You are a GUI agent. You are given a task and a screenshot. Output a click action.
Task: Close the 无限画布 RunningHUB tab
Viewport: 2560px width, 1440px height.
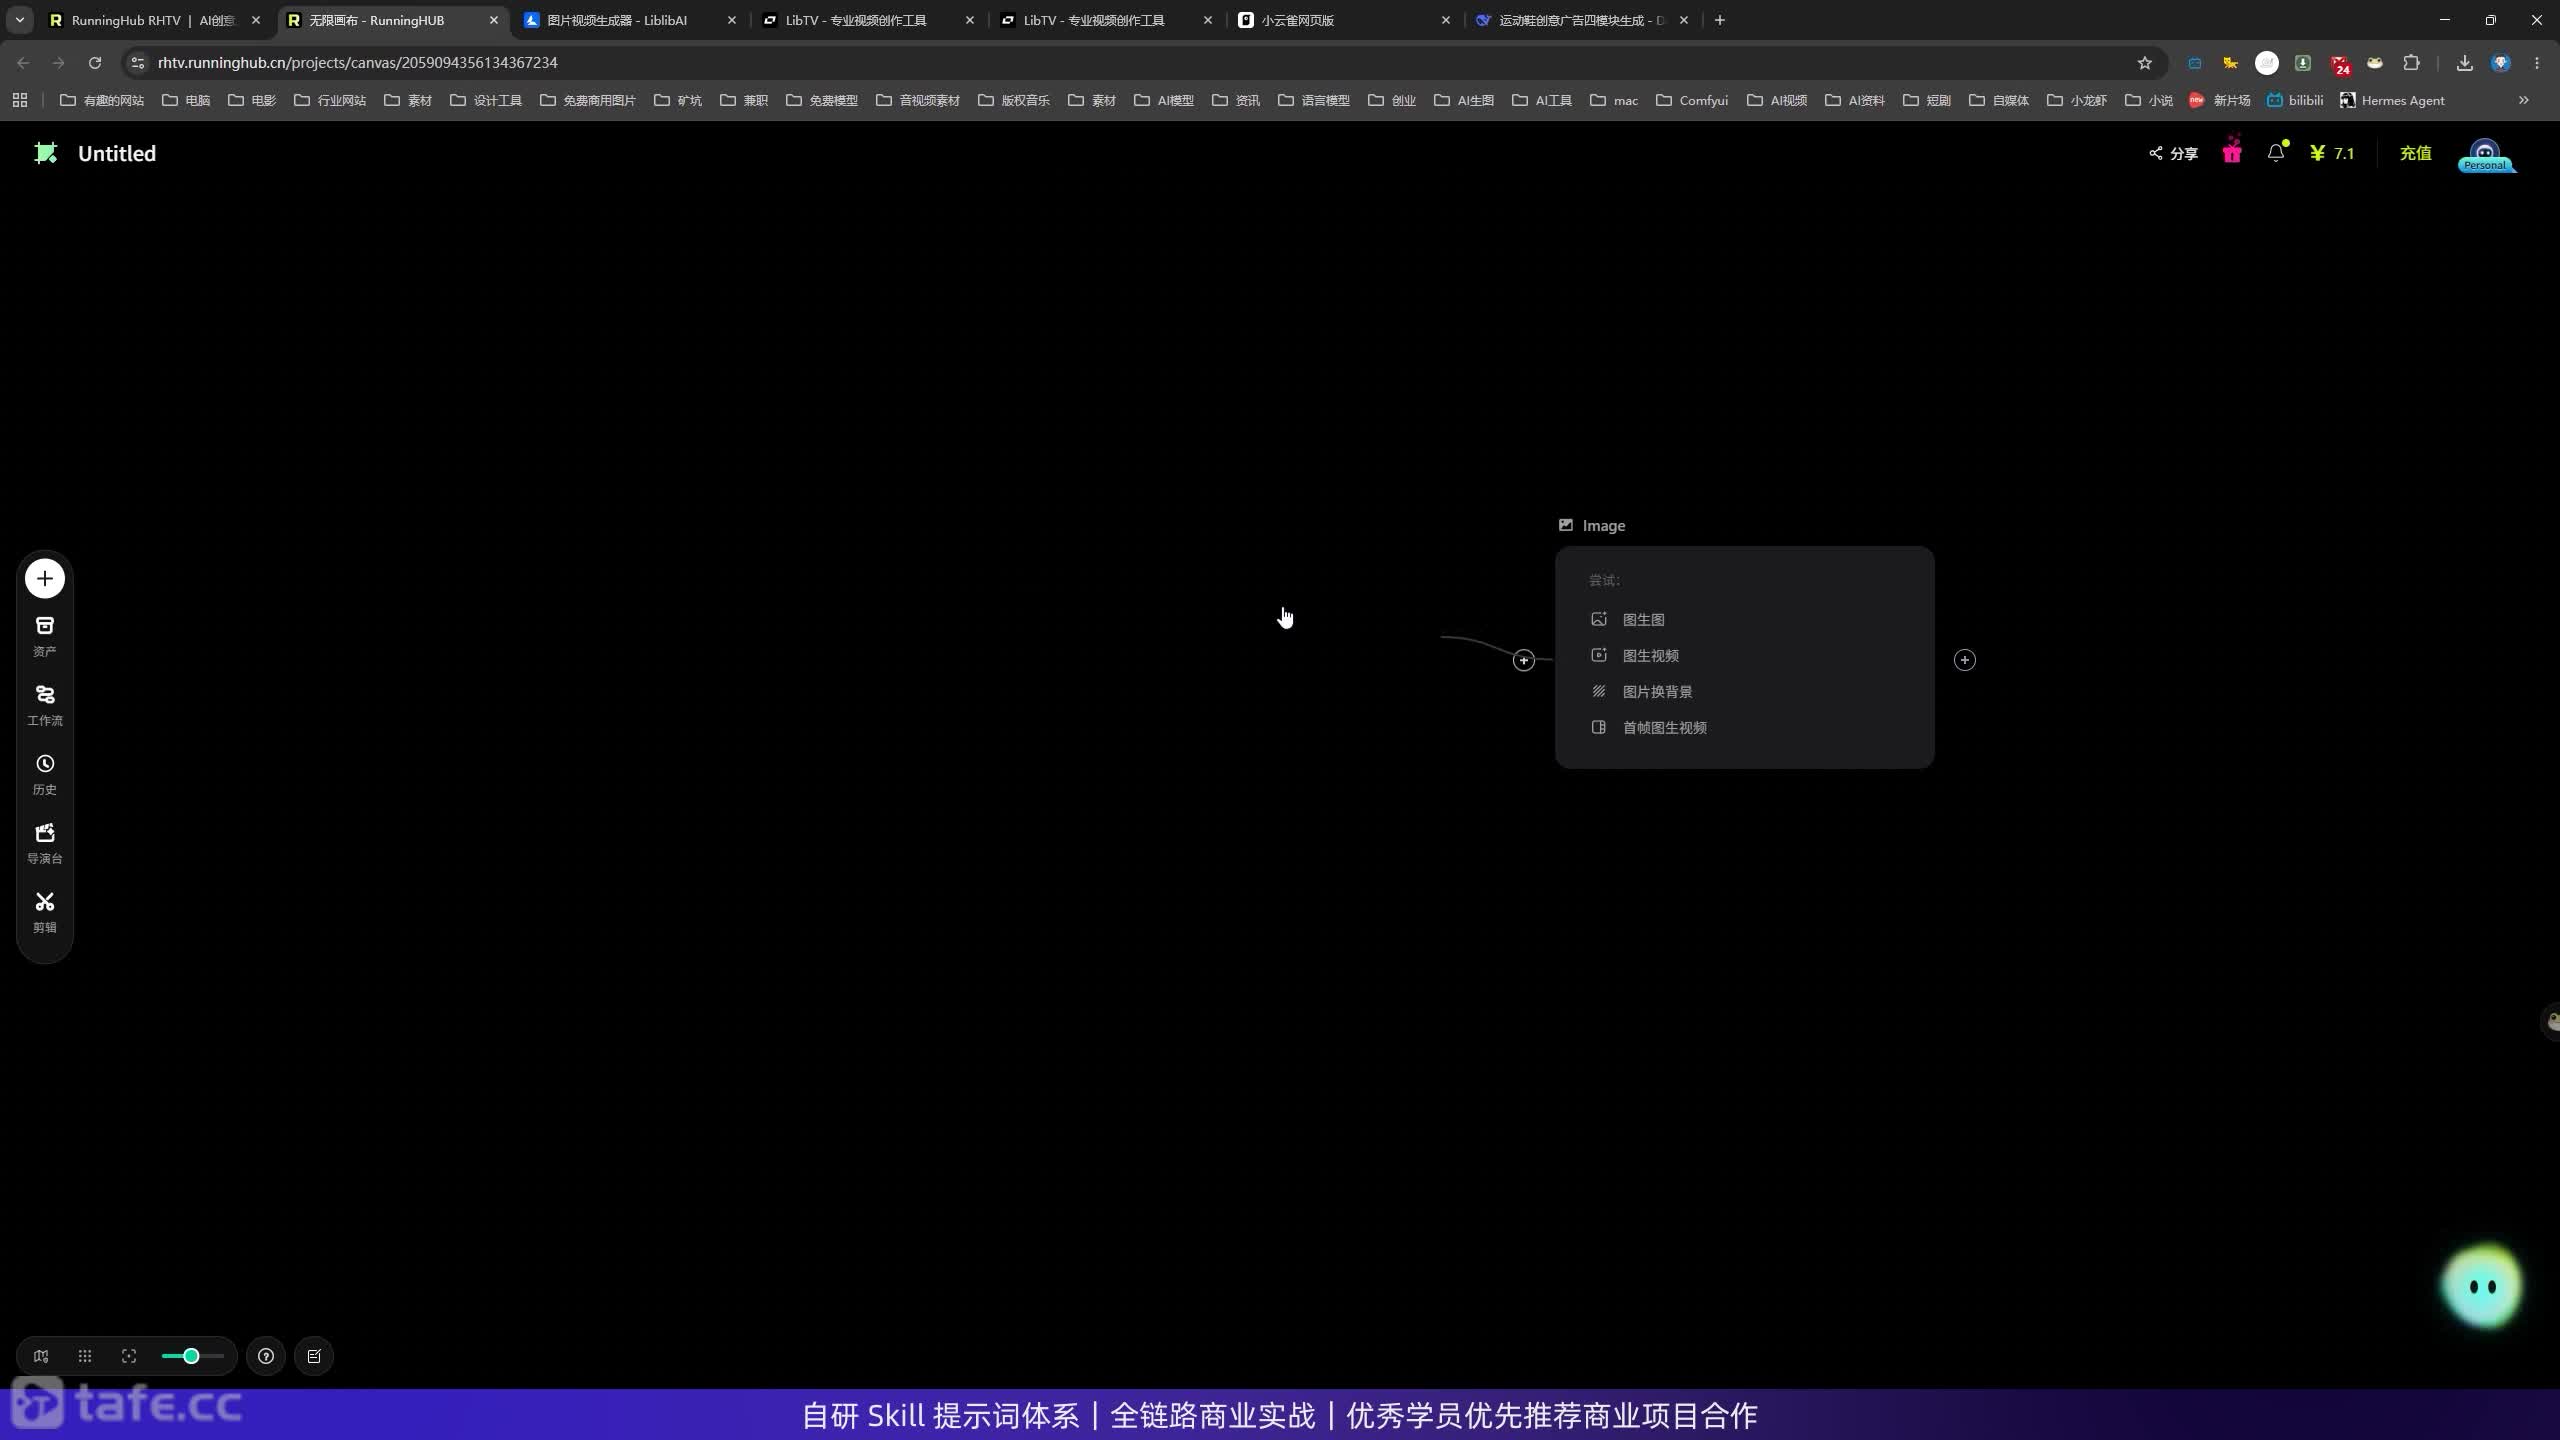coord(493,20)
